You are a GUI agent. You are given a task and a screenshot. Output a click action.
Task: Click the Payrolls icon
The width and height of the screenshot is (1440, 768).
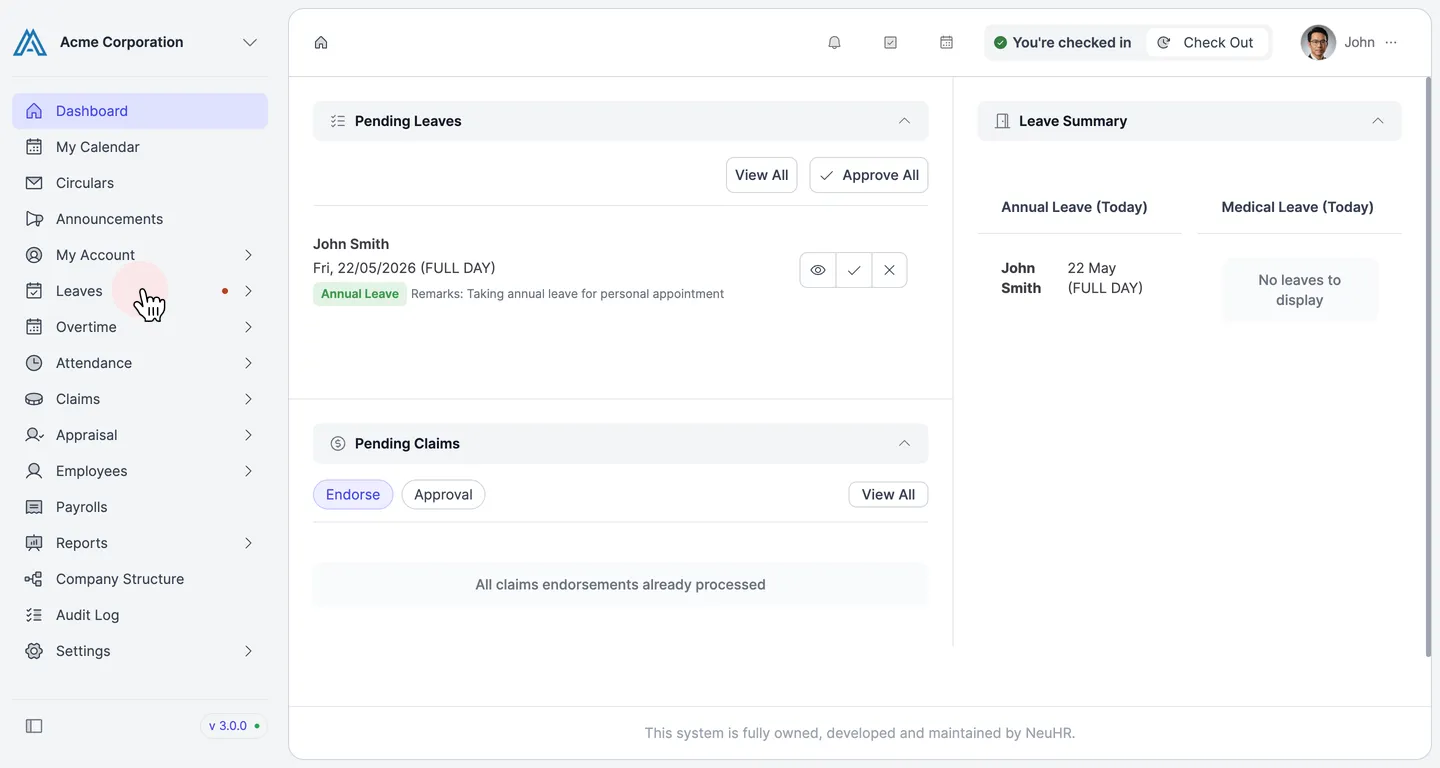pos(34,507)
